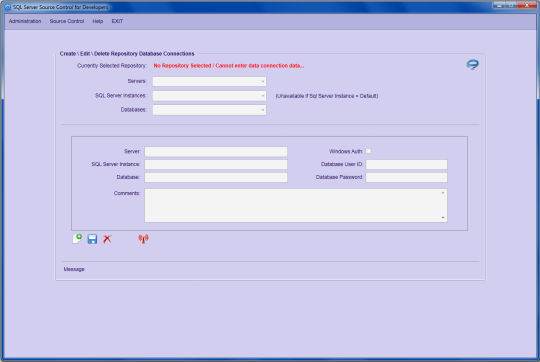Expand the SQL Server Instances dropdown

209,96
